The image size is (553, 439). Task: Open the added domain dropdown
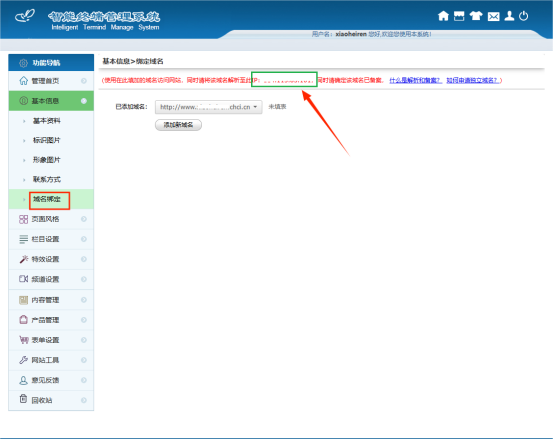pyautogui.click(x=208, y=107)
